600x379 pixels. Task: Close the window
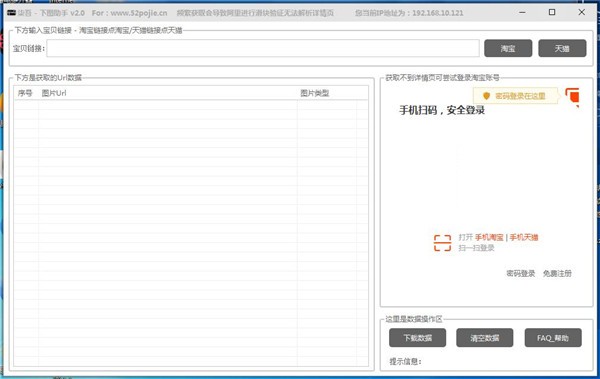coord(582,12)
